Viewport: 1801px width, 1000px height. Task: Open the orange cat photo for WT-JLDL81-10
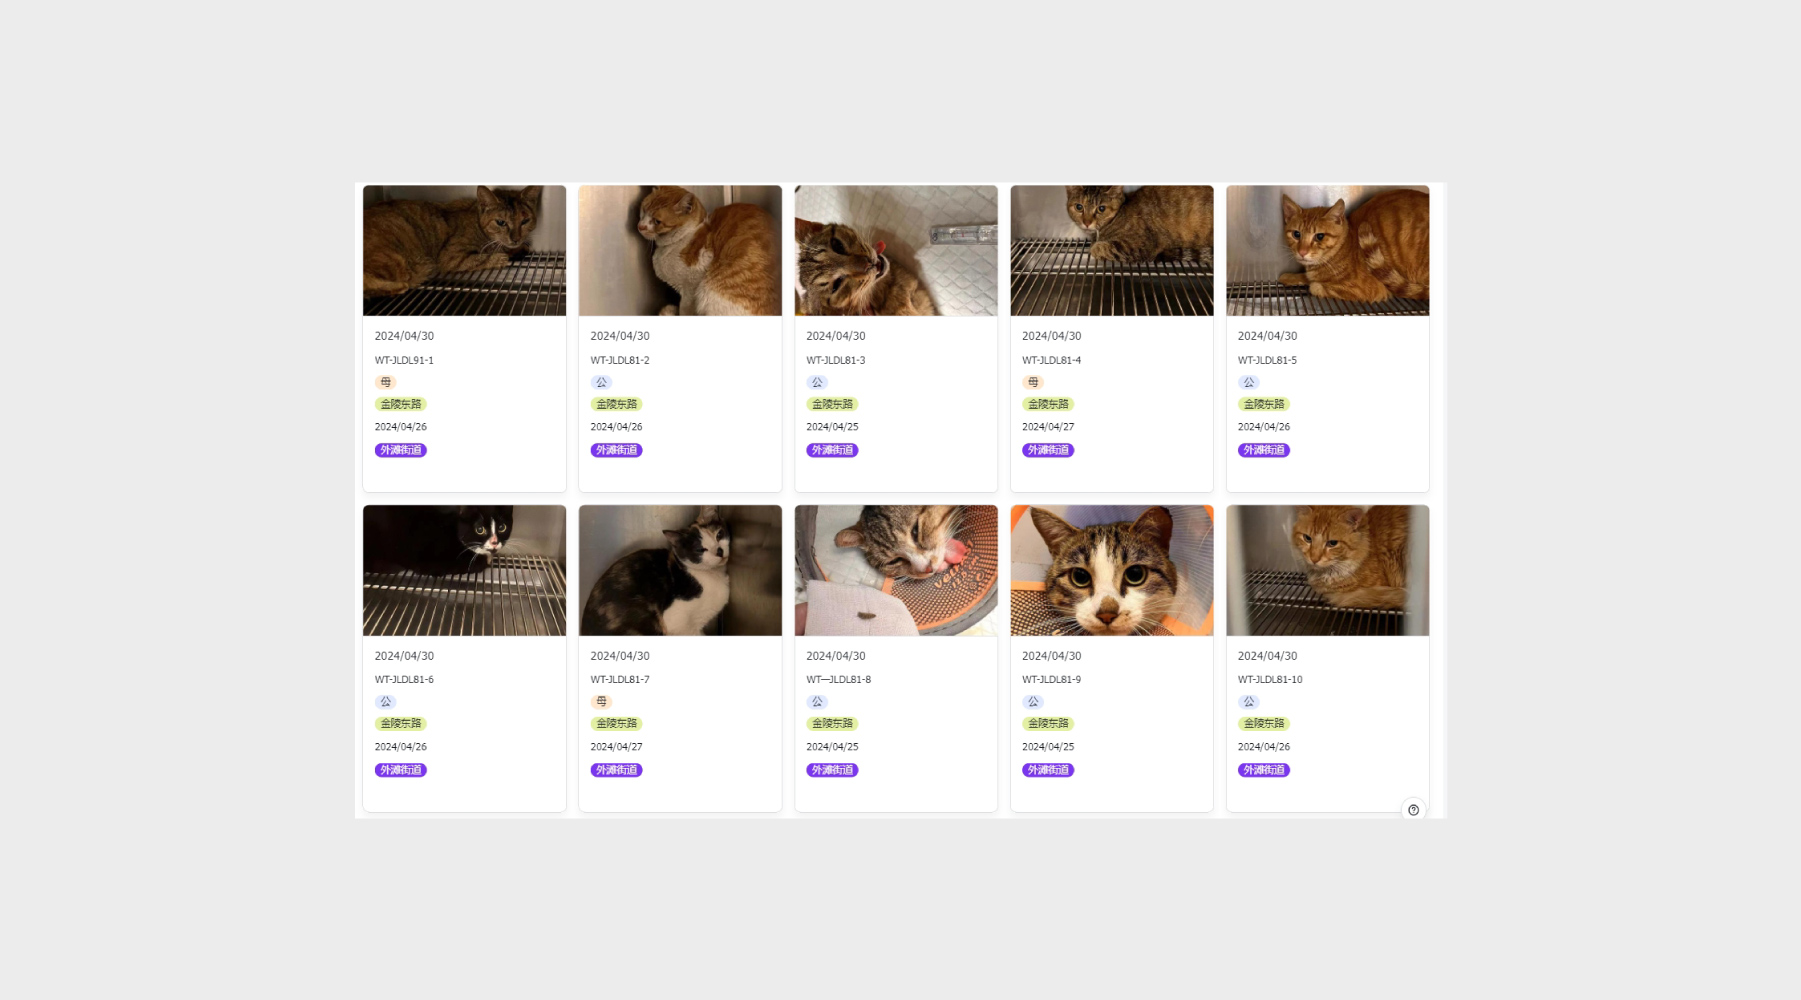[x=1327, y=570]
